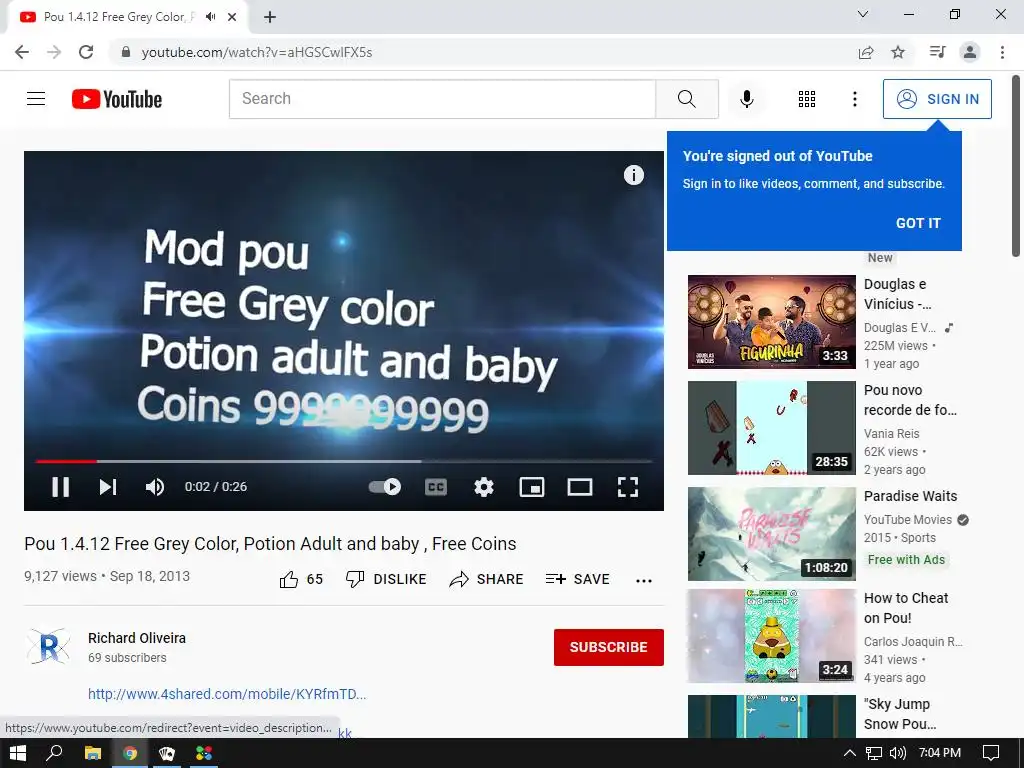Open Pou novo recorde video thumbnail
Image resolution: width=1024 pixels, height=768 pixels.
[x=771, y=428]
